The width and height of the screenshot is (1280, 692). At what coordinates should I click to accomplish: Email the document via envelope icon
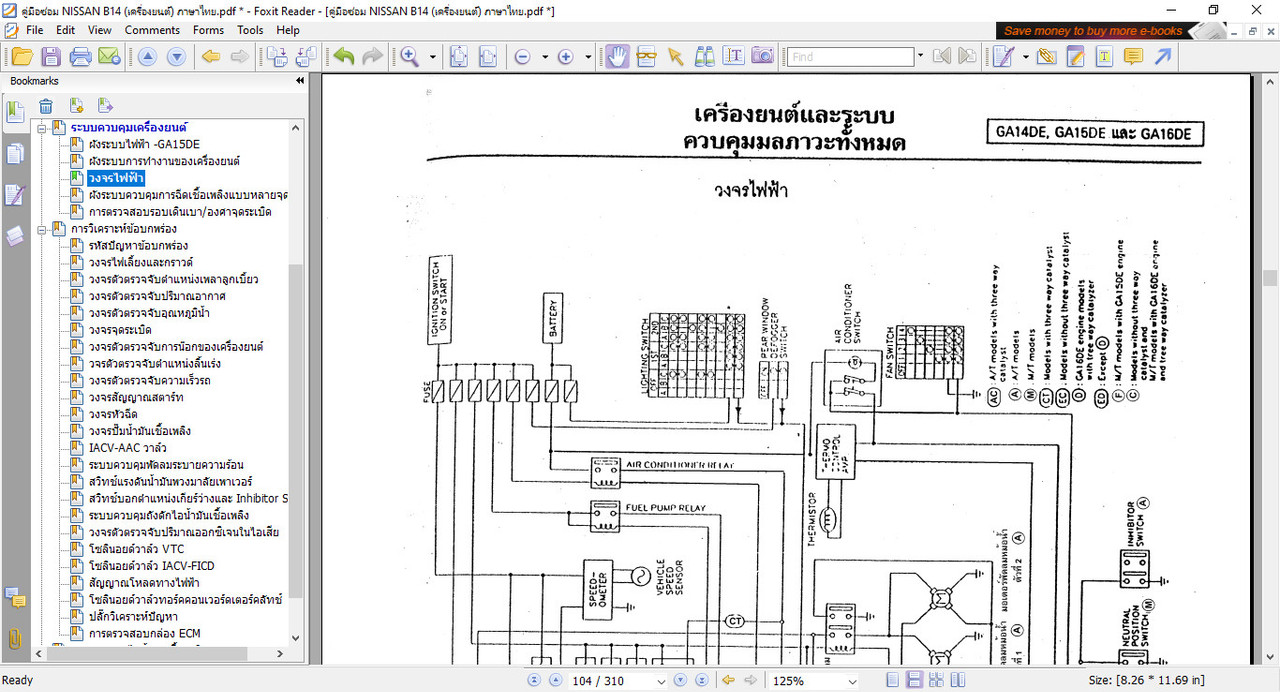point(108,57)
